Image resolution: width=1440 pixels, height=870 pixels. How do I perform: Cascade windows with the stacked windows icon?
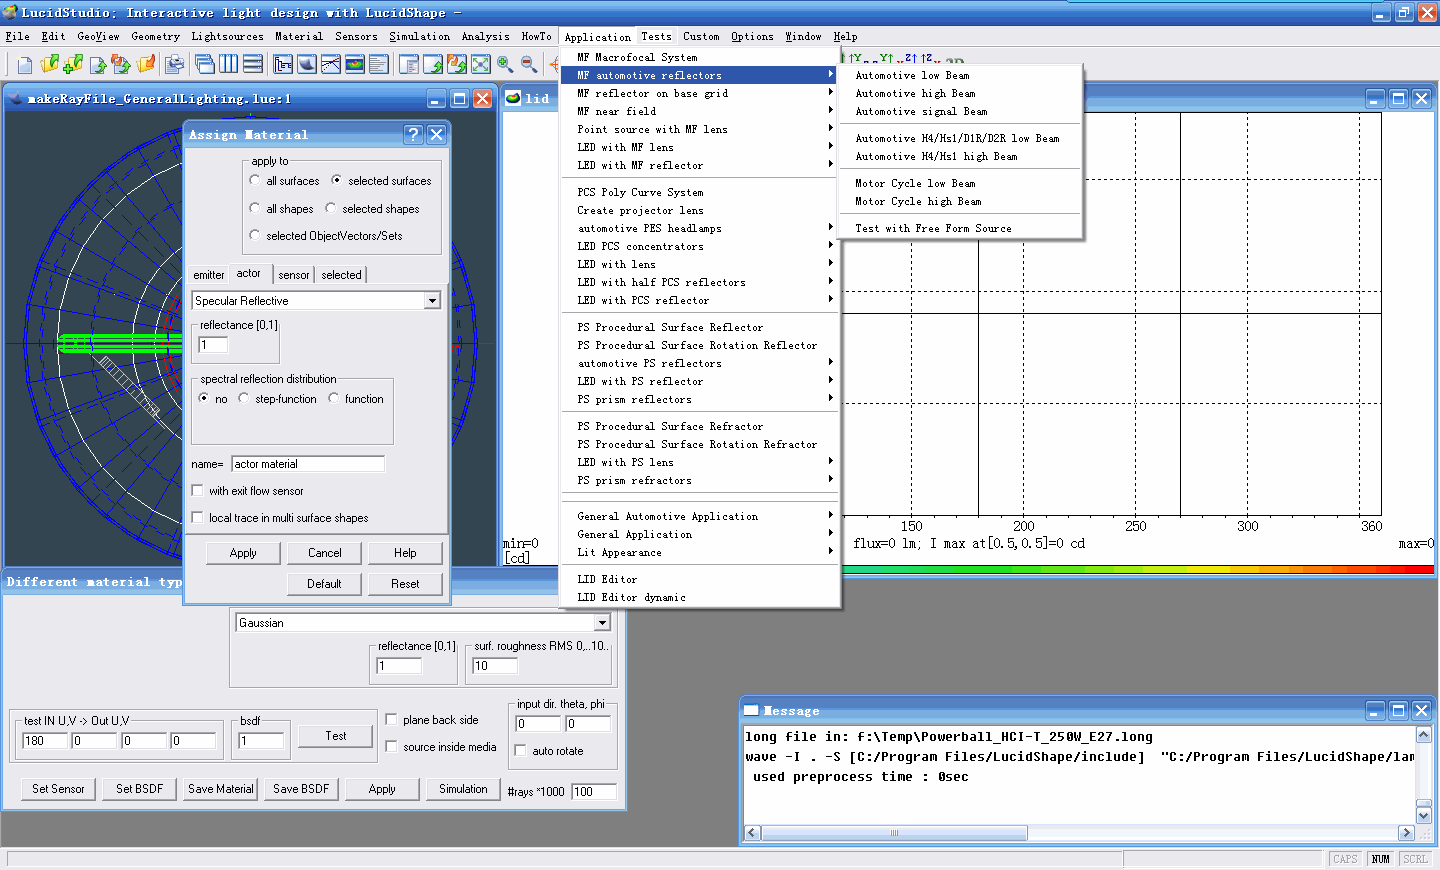click(x=205, y=65)
